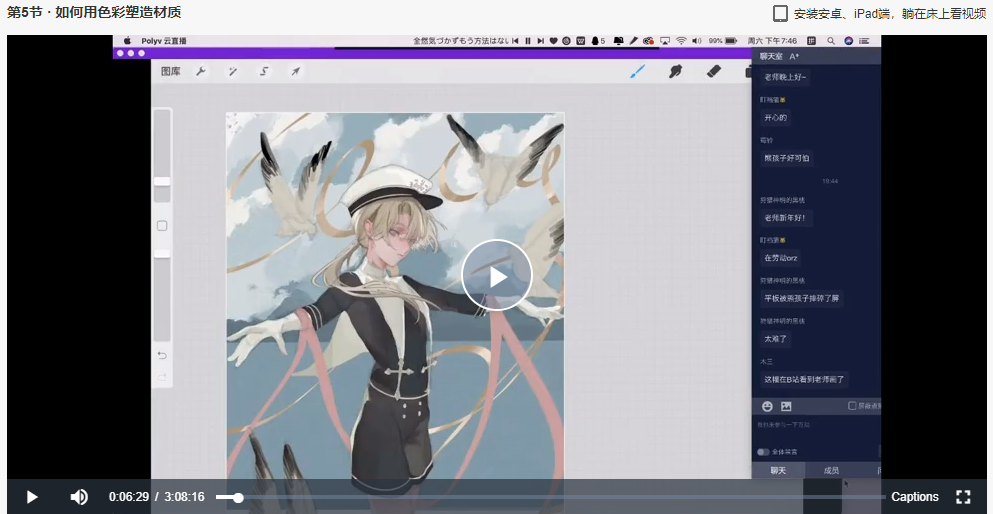Open the wrench Actions menu
Viewport: 993px width, 514px height.
(201, 72)
